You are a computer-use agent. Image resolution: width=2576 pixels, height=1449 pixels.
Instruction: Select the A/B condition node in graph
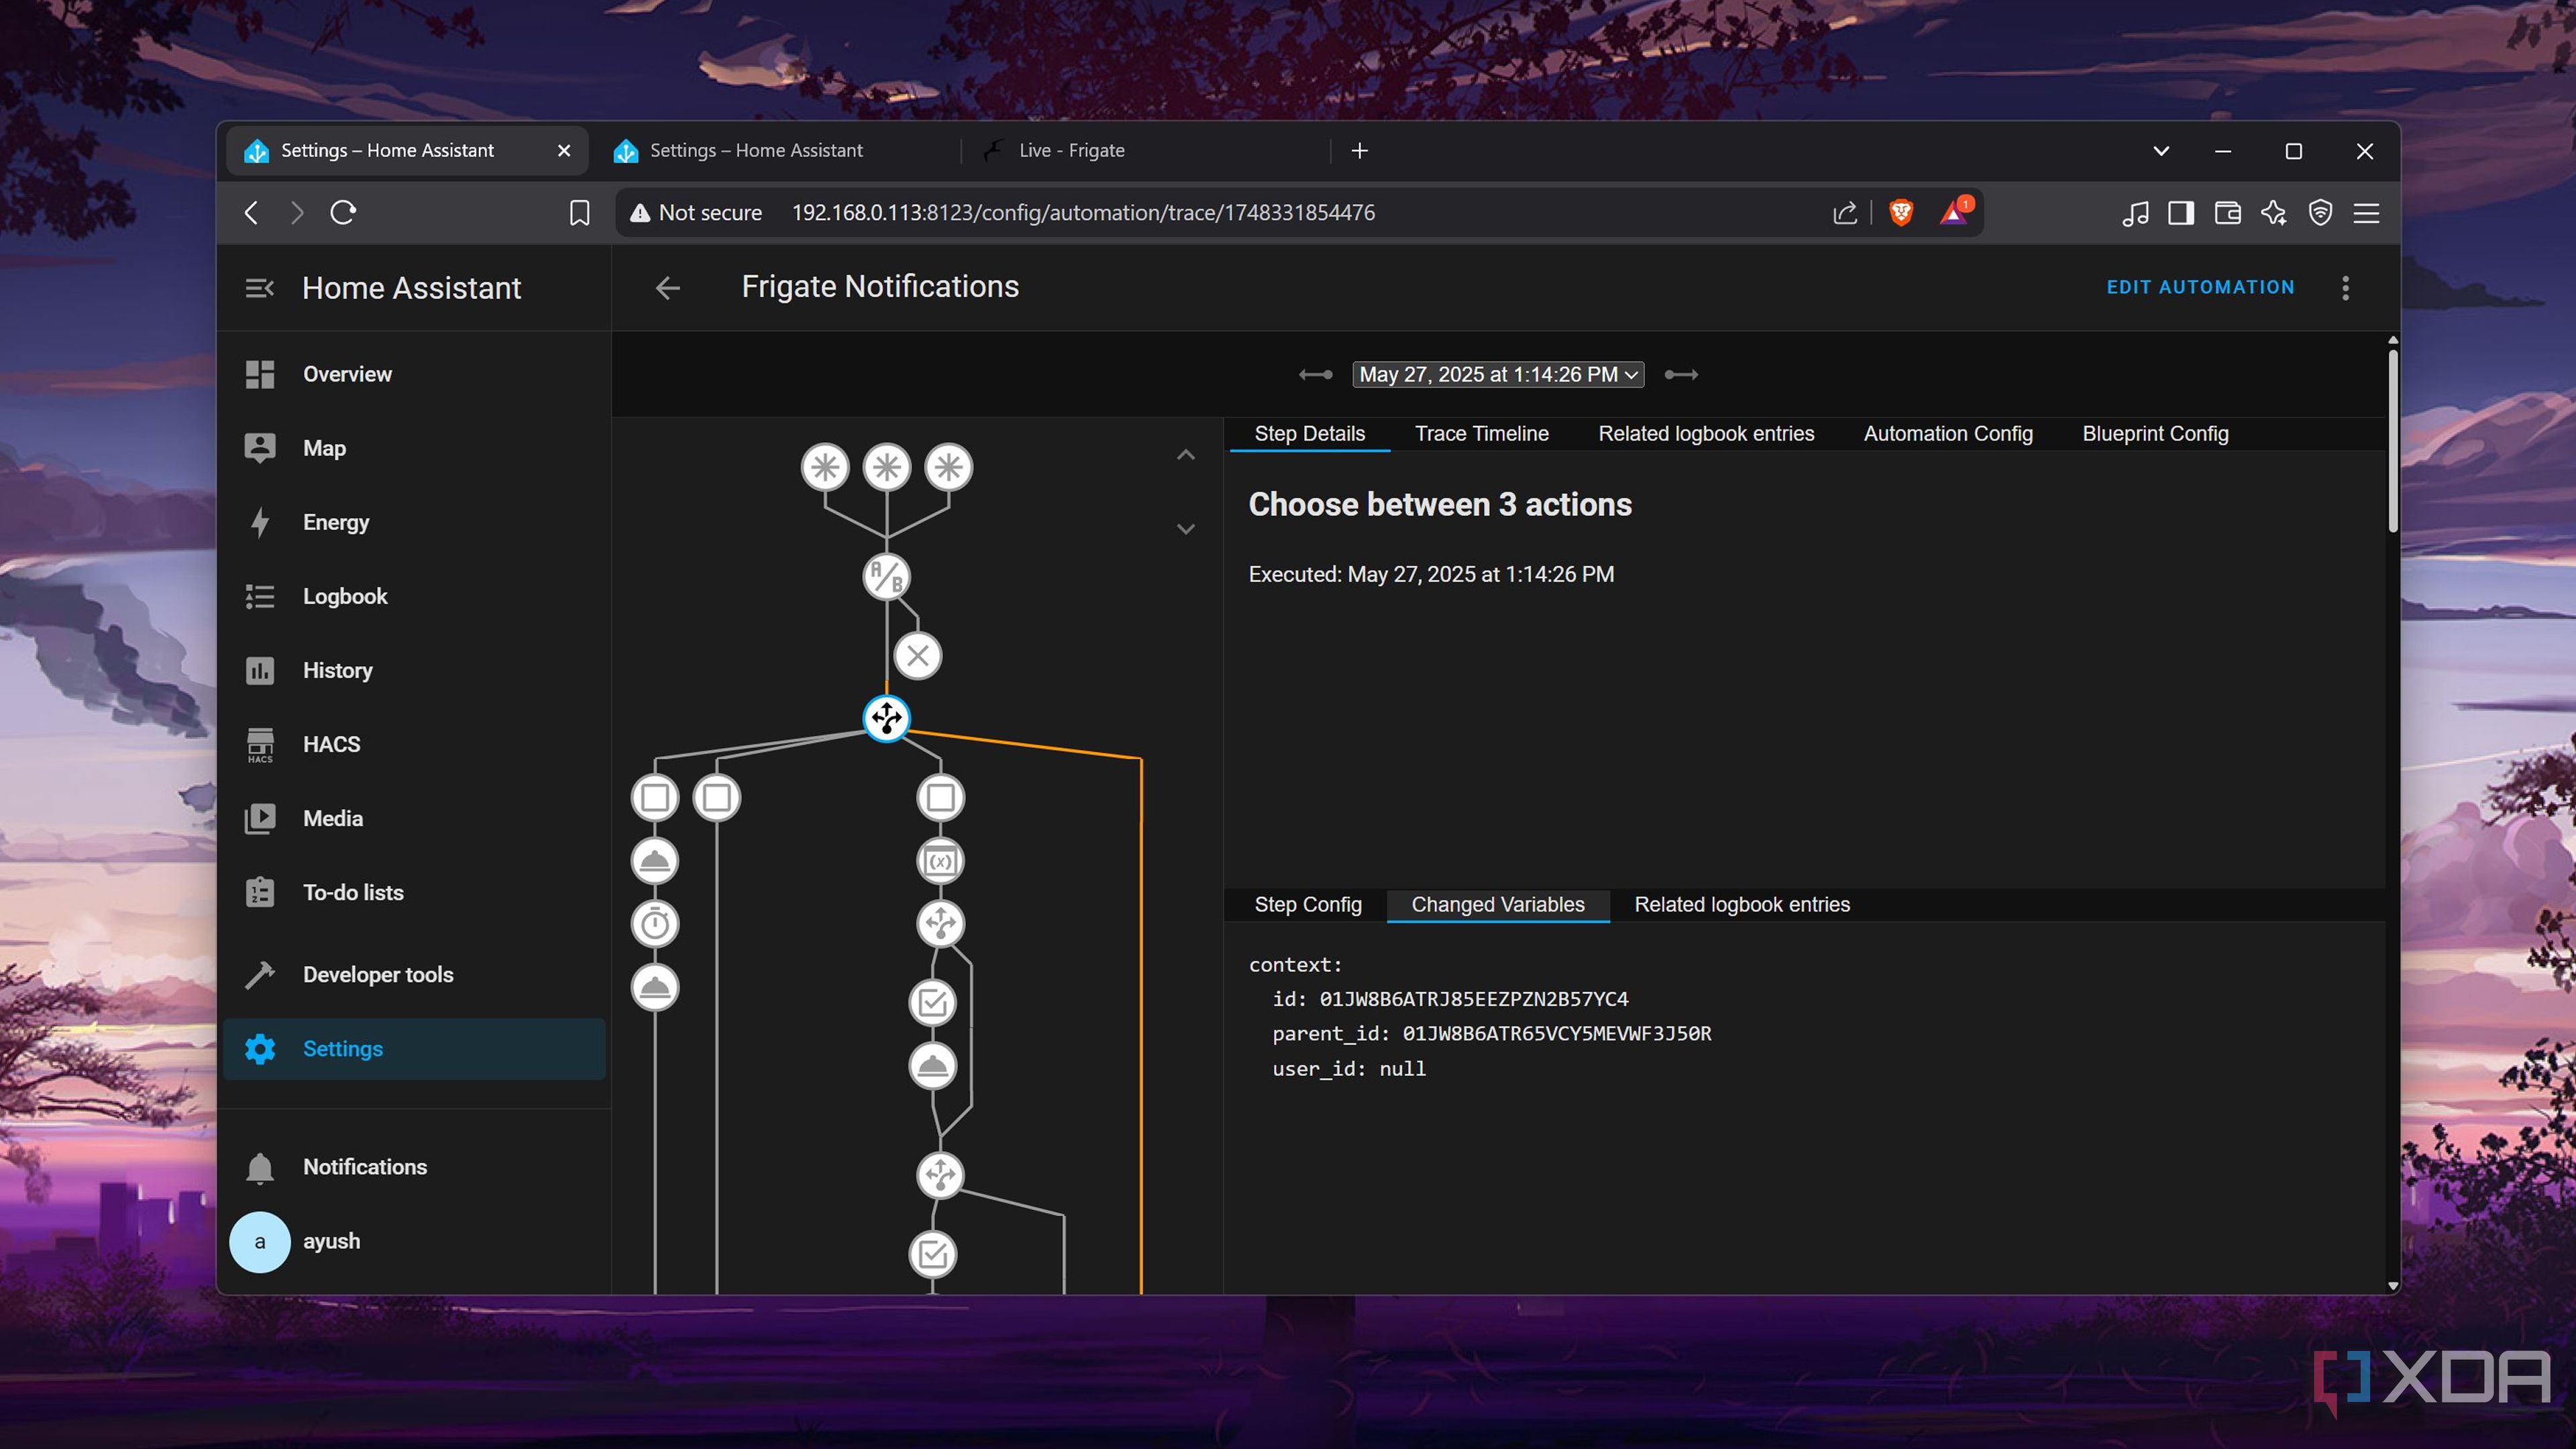(886, 577)
